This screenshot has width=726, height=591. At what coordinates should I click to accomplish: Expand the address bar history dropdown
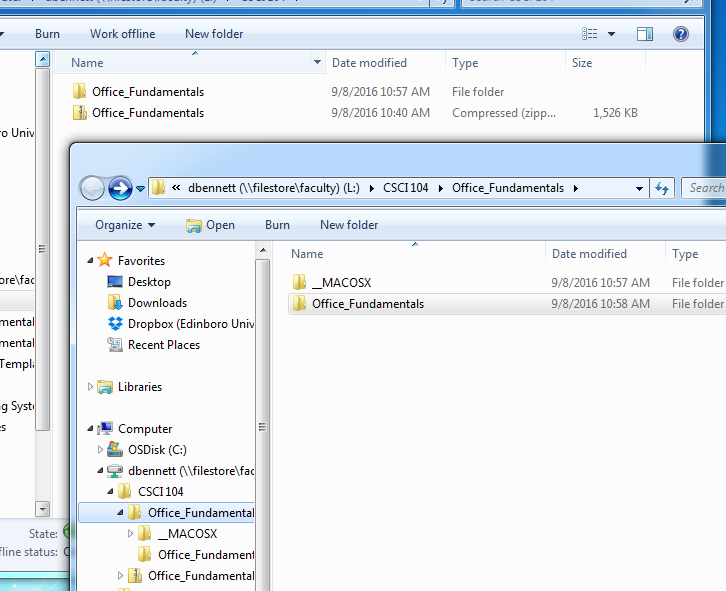(640, 188)
